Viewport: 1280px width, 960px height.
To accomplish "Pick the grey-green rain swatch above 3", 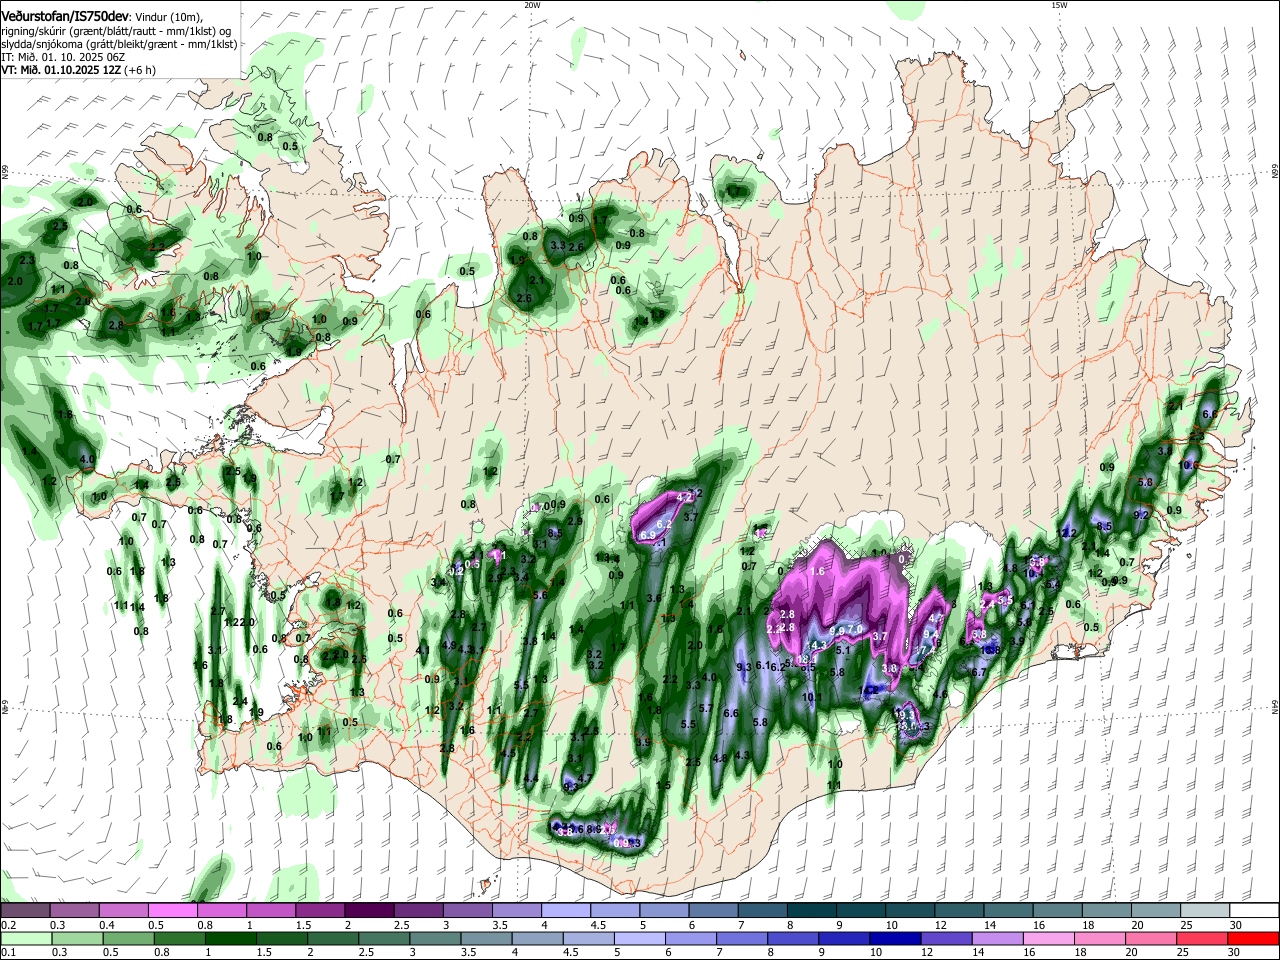I will (x=436, y=938).
